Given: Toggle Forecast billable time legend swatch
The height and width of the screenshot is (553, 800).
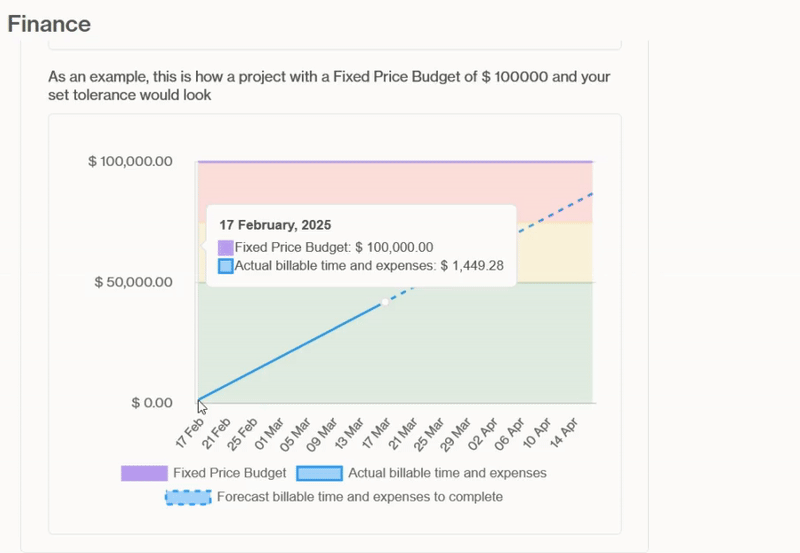Looking at the screenshot, I should [x=187, y=497].
